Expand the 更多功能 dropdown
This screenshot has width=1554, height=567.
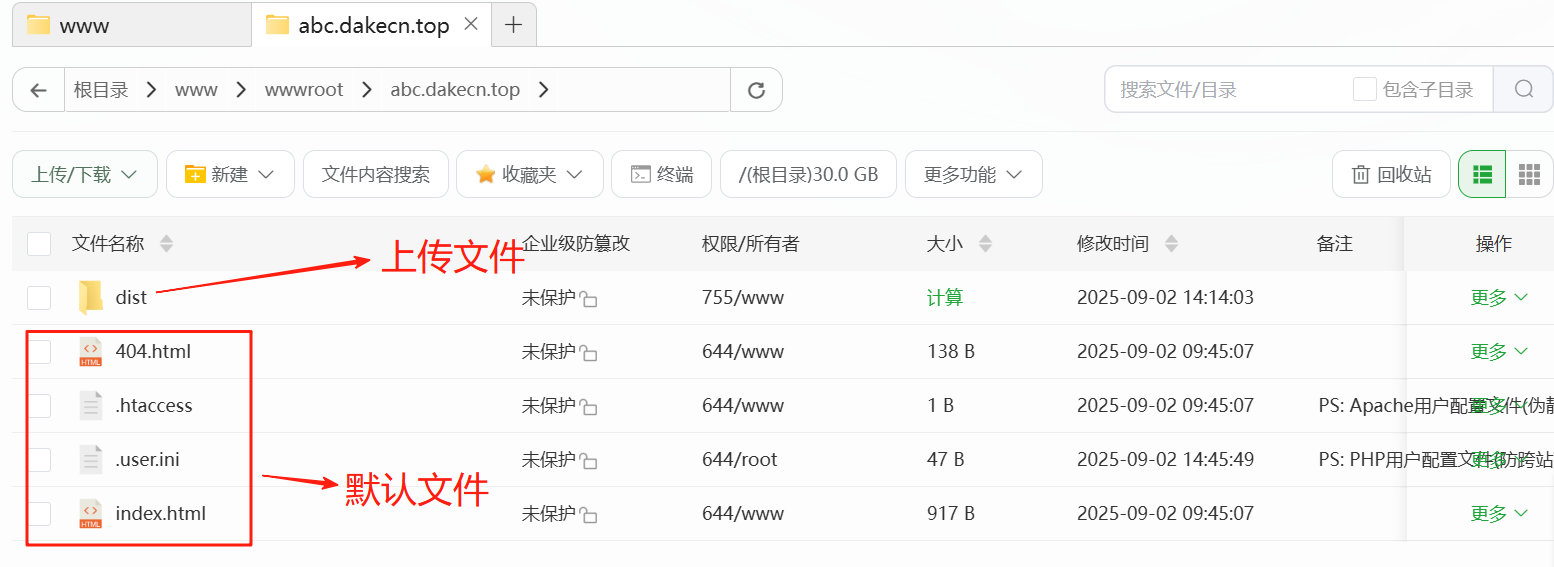point(973,175)
